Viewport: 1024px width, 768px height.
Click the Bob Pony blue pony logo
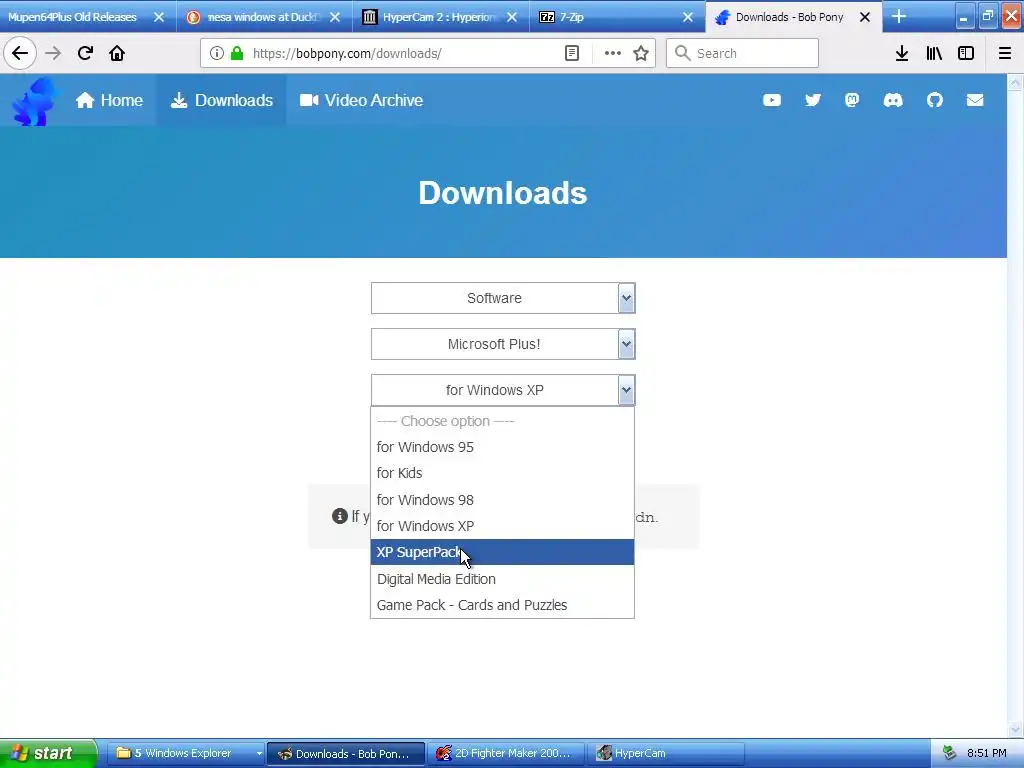click(35, 101)
